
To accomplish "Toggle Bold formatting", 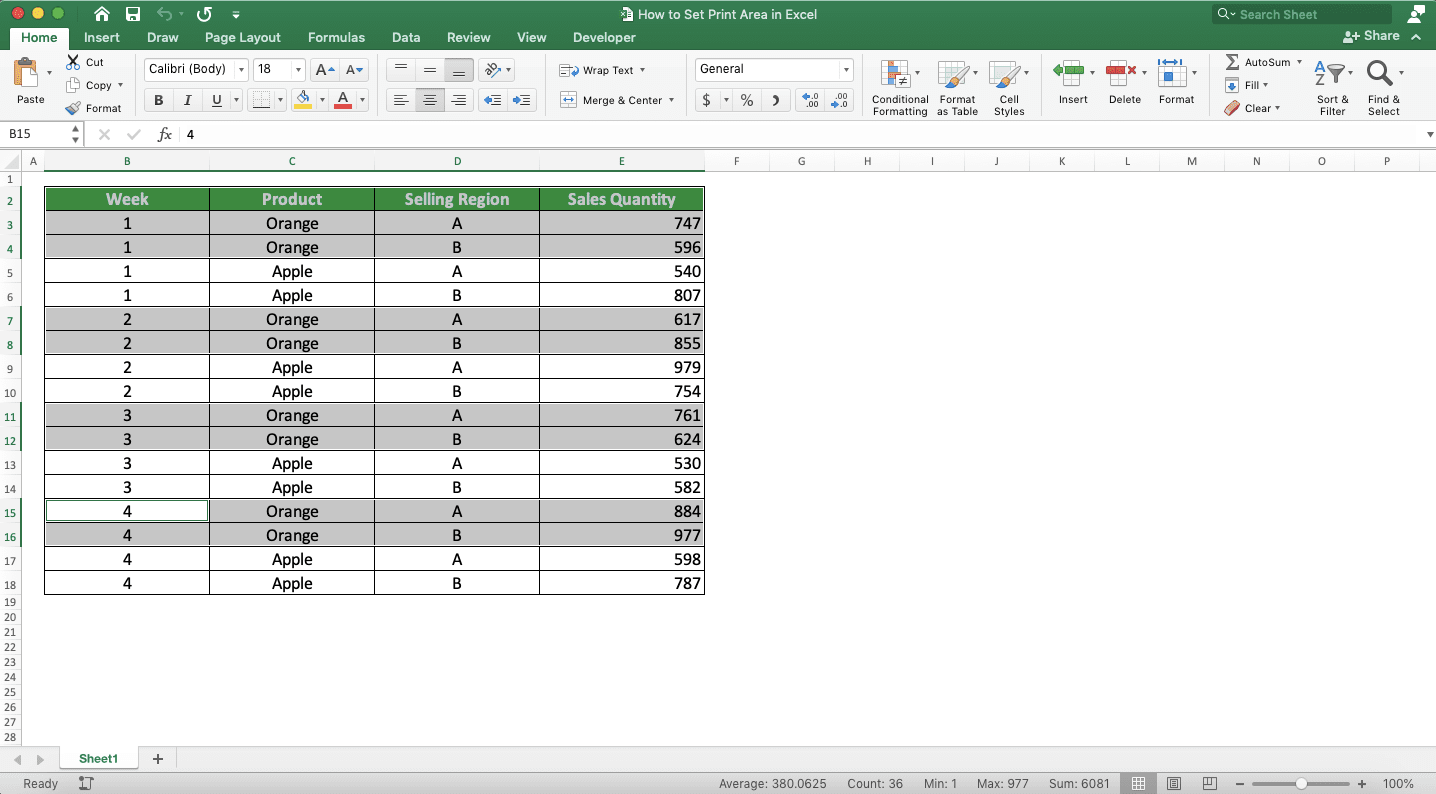I will click(158, 100).
